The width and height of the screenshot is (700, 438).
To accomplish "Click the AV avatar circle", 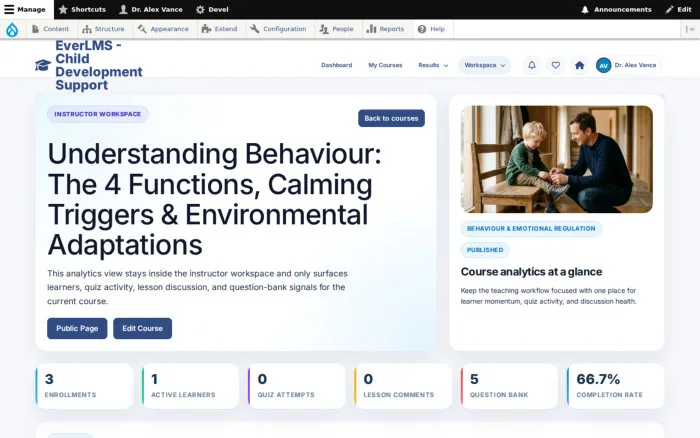I will pyautogui.click(x=604, y=66).
